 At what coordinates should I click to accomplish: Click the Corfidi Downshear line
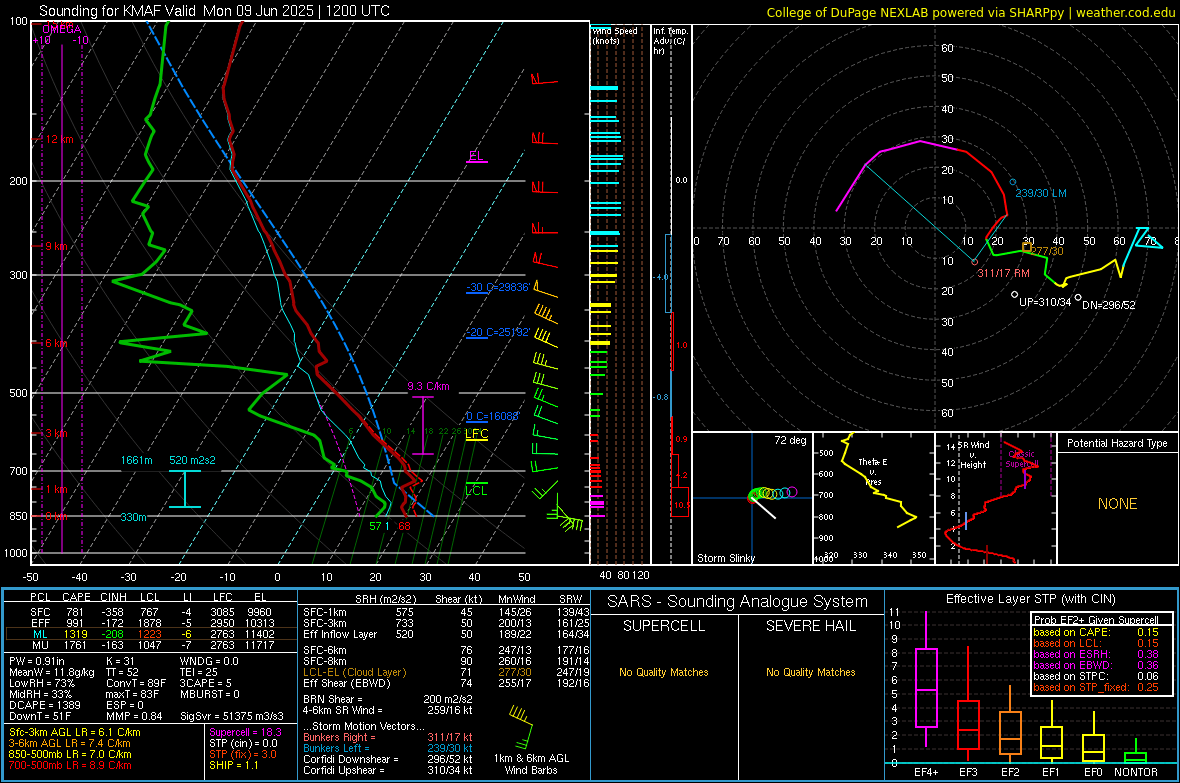pos(388,759)
